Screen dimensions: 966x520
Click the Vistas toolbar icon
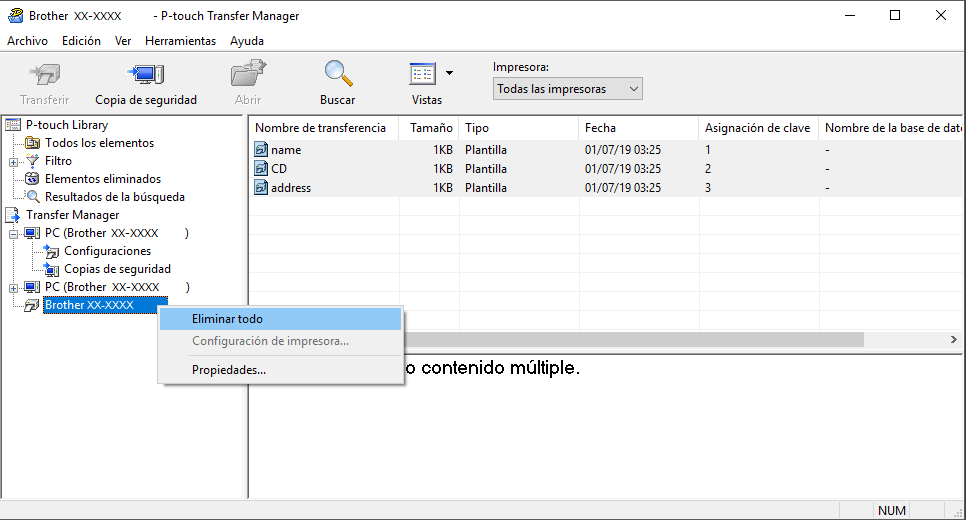(x=423, y=74)
